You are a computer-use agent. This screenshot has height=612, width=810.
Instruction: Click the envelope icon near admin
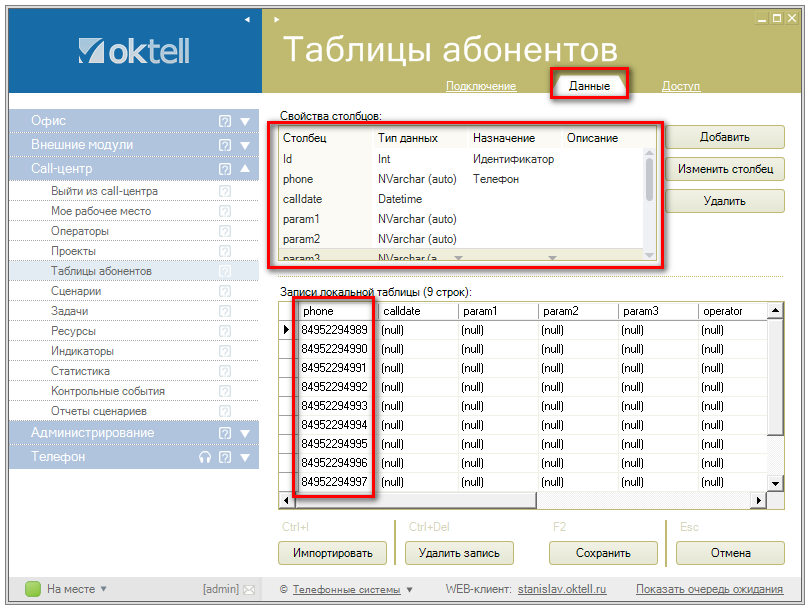(x=248, y=590)
